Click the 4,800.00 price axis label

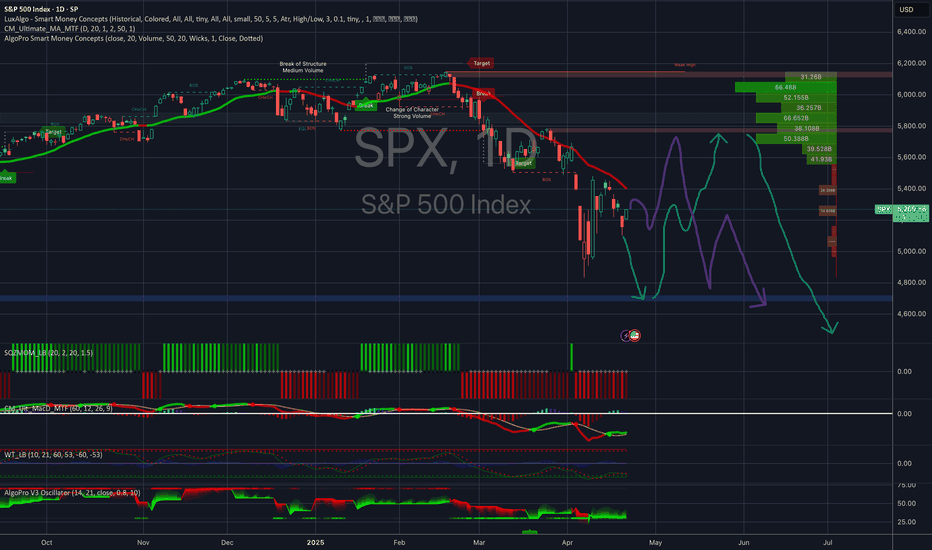(911, 283)
